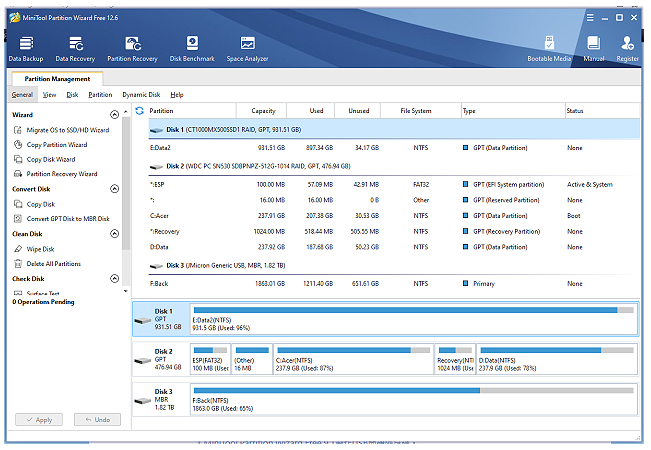This screenshot has width=651, height=450.
Task: Collapse the Wizard section
Action: (115, 114)
